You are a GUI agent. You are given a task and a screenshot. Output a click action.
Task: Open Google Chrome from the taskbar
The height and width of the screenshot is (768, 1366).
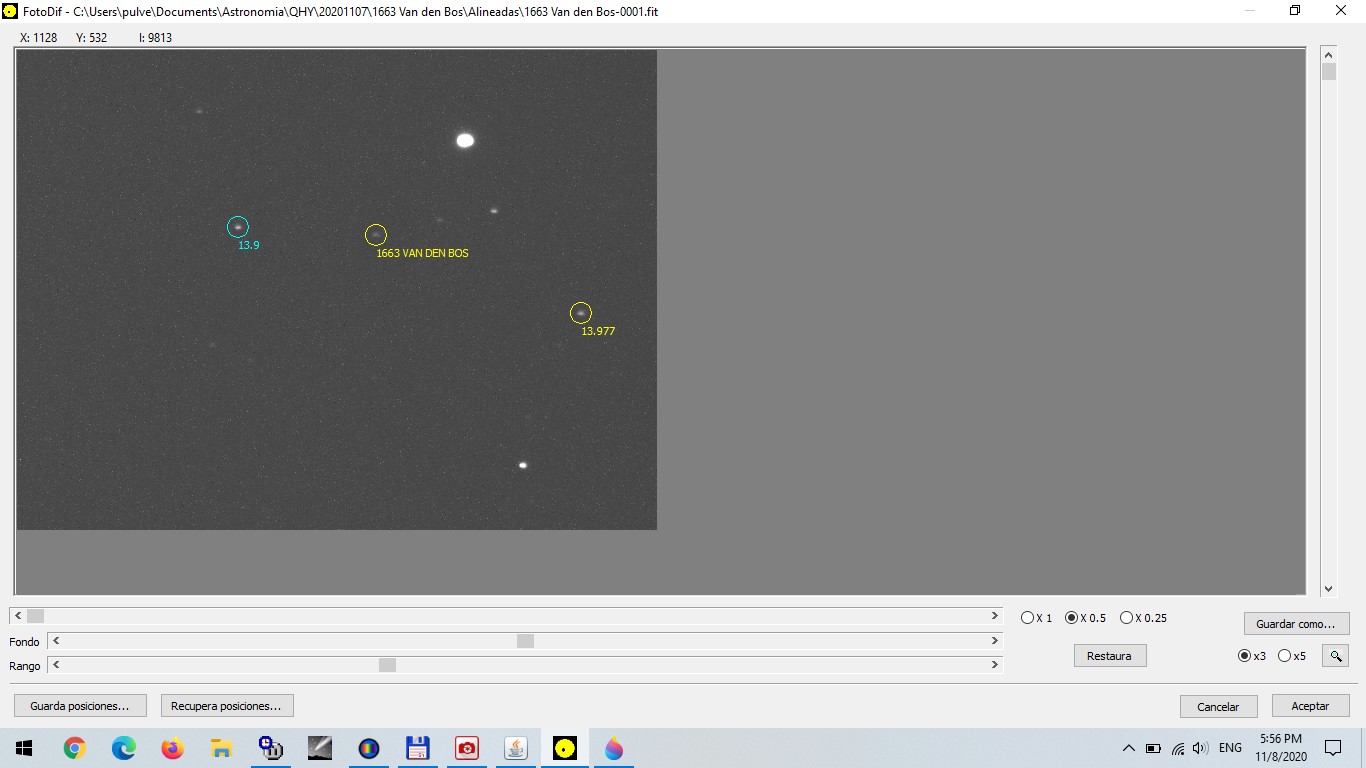(75, 748)
